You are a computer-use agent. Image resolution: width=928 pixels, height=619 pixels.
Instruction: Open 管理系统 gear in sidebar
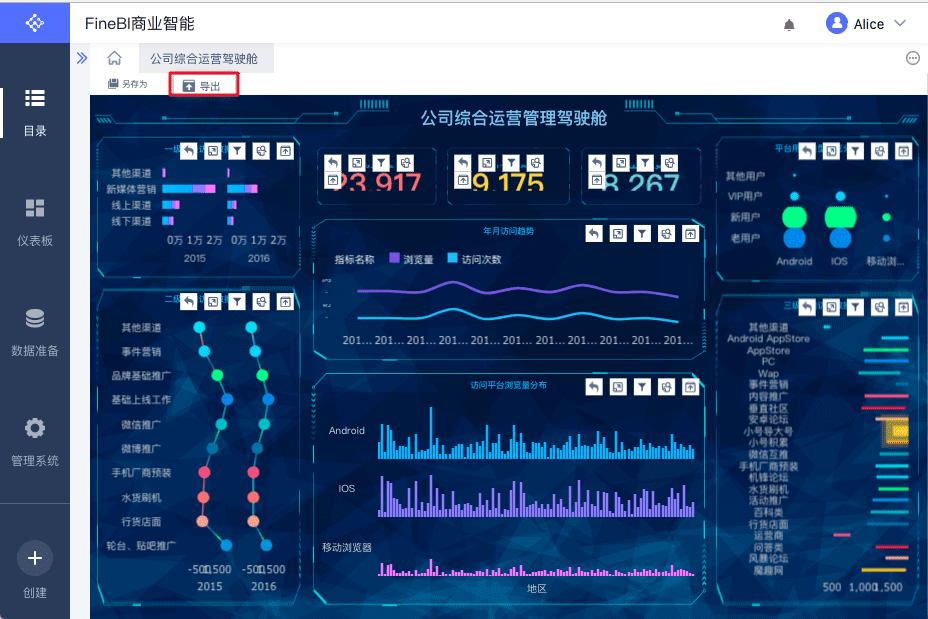click(35, 443)
